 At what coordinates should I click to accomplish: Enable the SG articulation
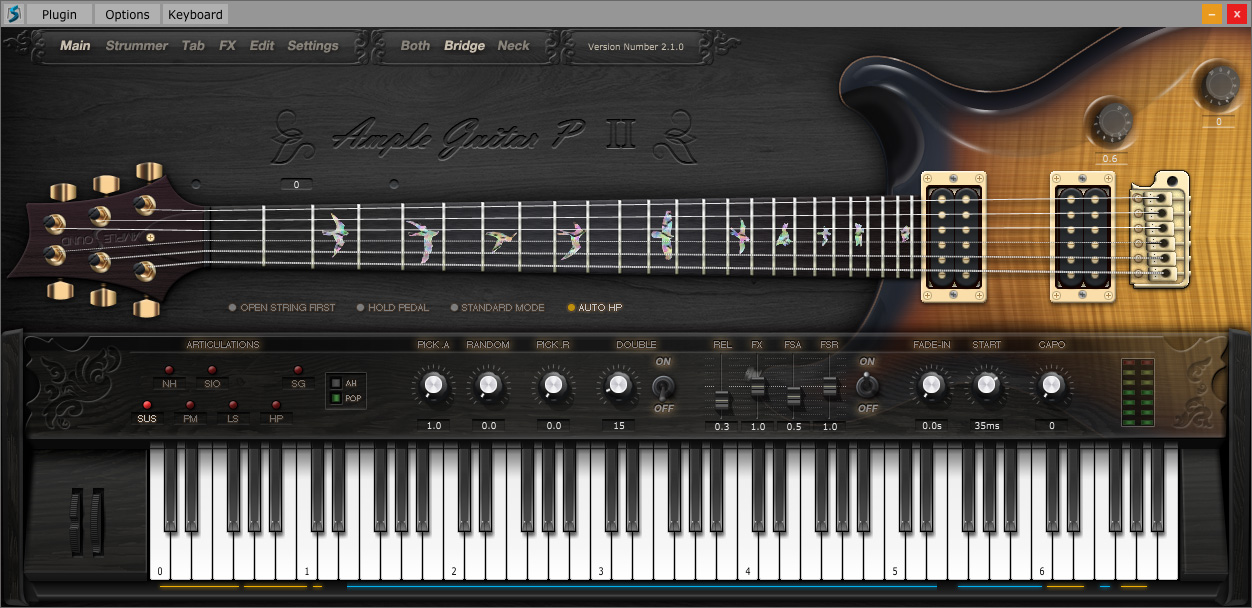coord(298,377)
